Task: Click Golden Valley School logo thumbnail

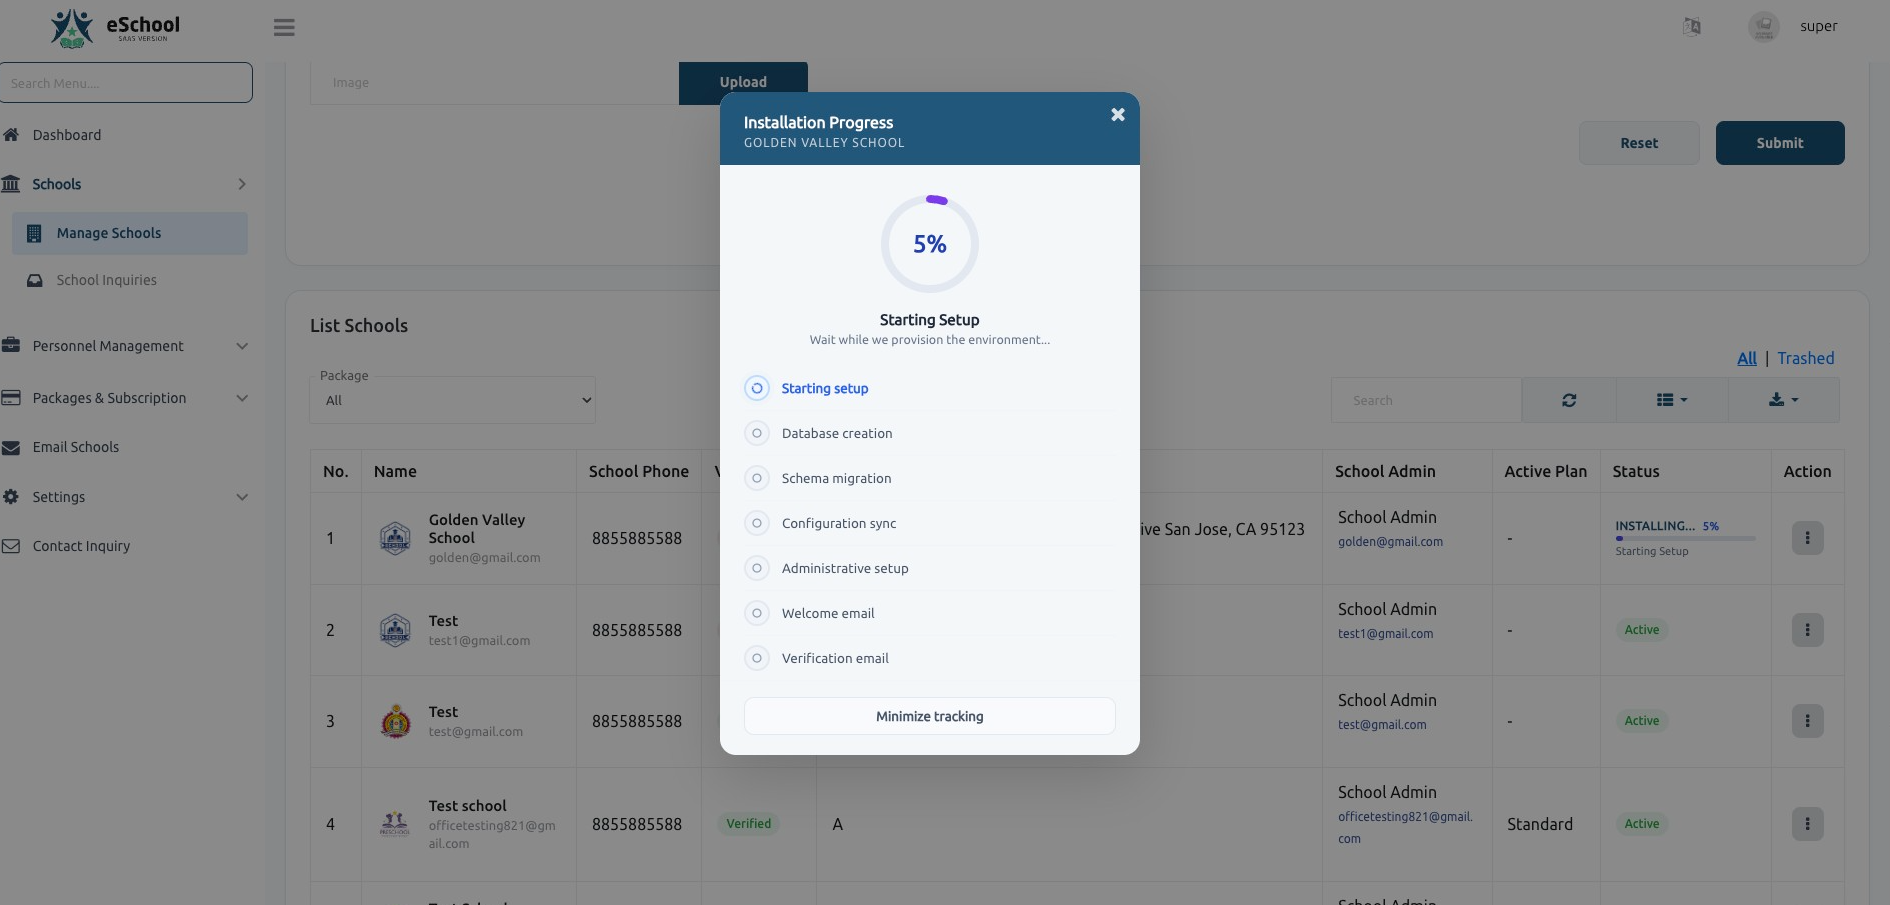Action: coord(395,538)
